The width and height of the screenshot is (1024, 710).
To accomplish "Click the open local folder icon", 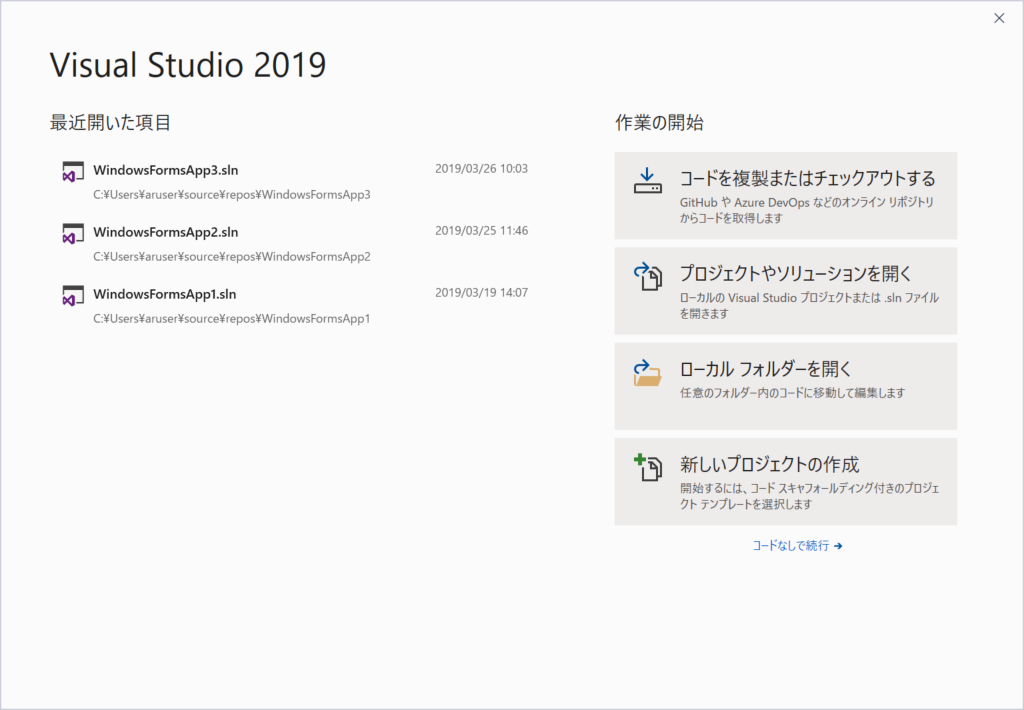I will coord(647,372).
